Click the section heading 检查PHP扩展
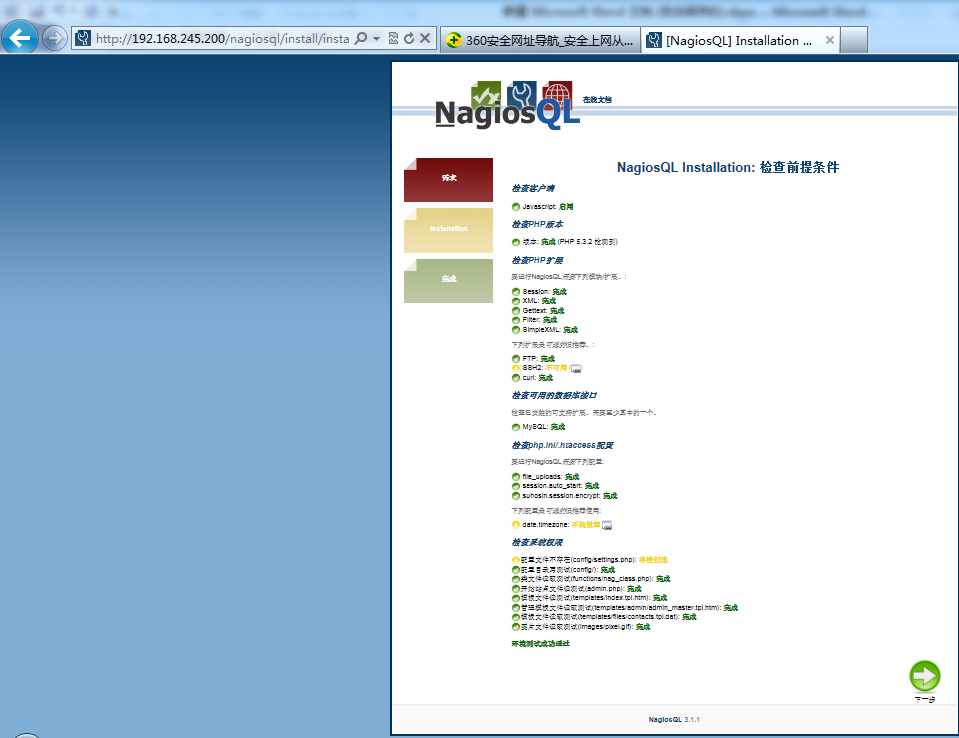This screenshot has width=959, height=738. [537, 260]
